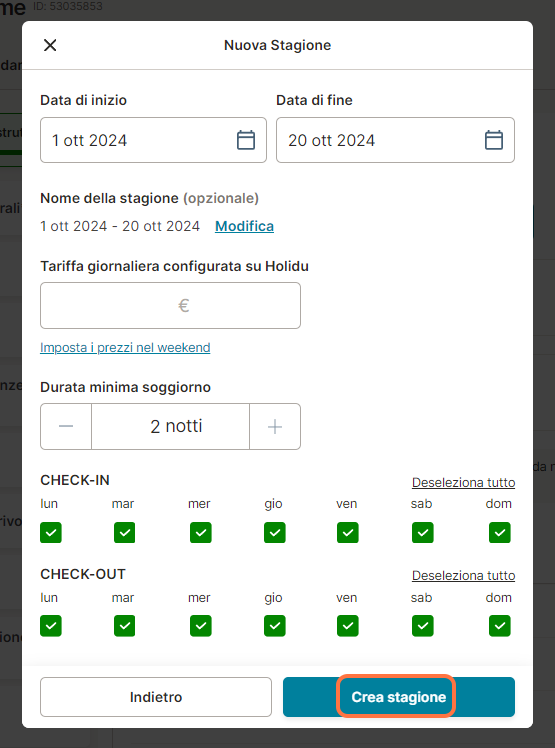Screen dimensions: 555x748
Task: Uncheck Monday check-in checkbox
Action: pos(51,532)
